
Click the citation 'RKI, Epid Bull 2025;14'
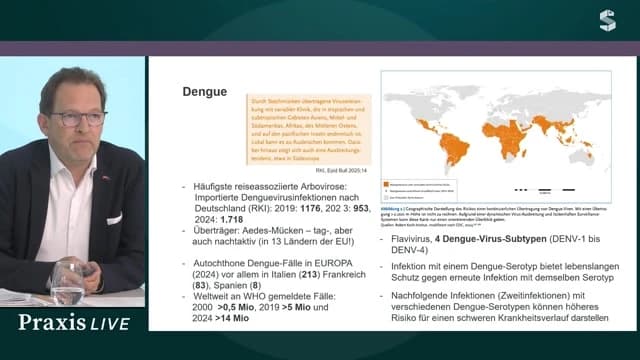tap(341, 170)
